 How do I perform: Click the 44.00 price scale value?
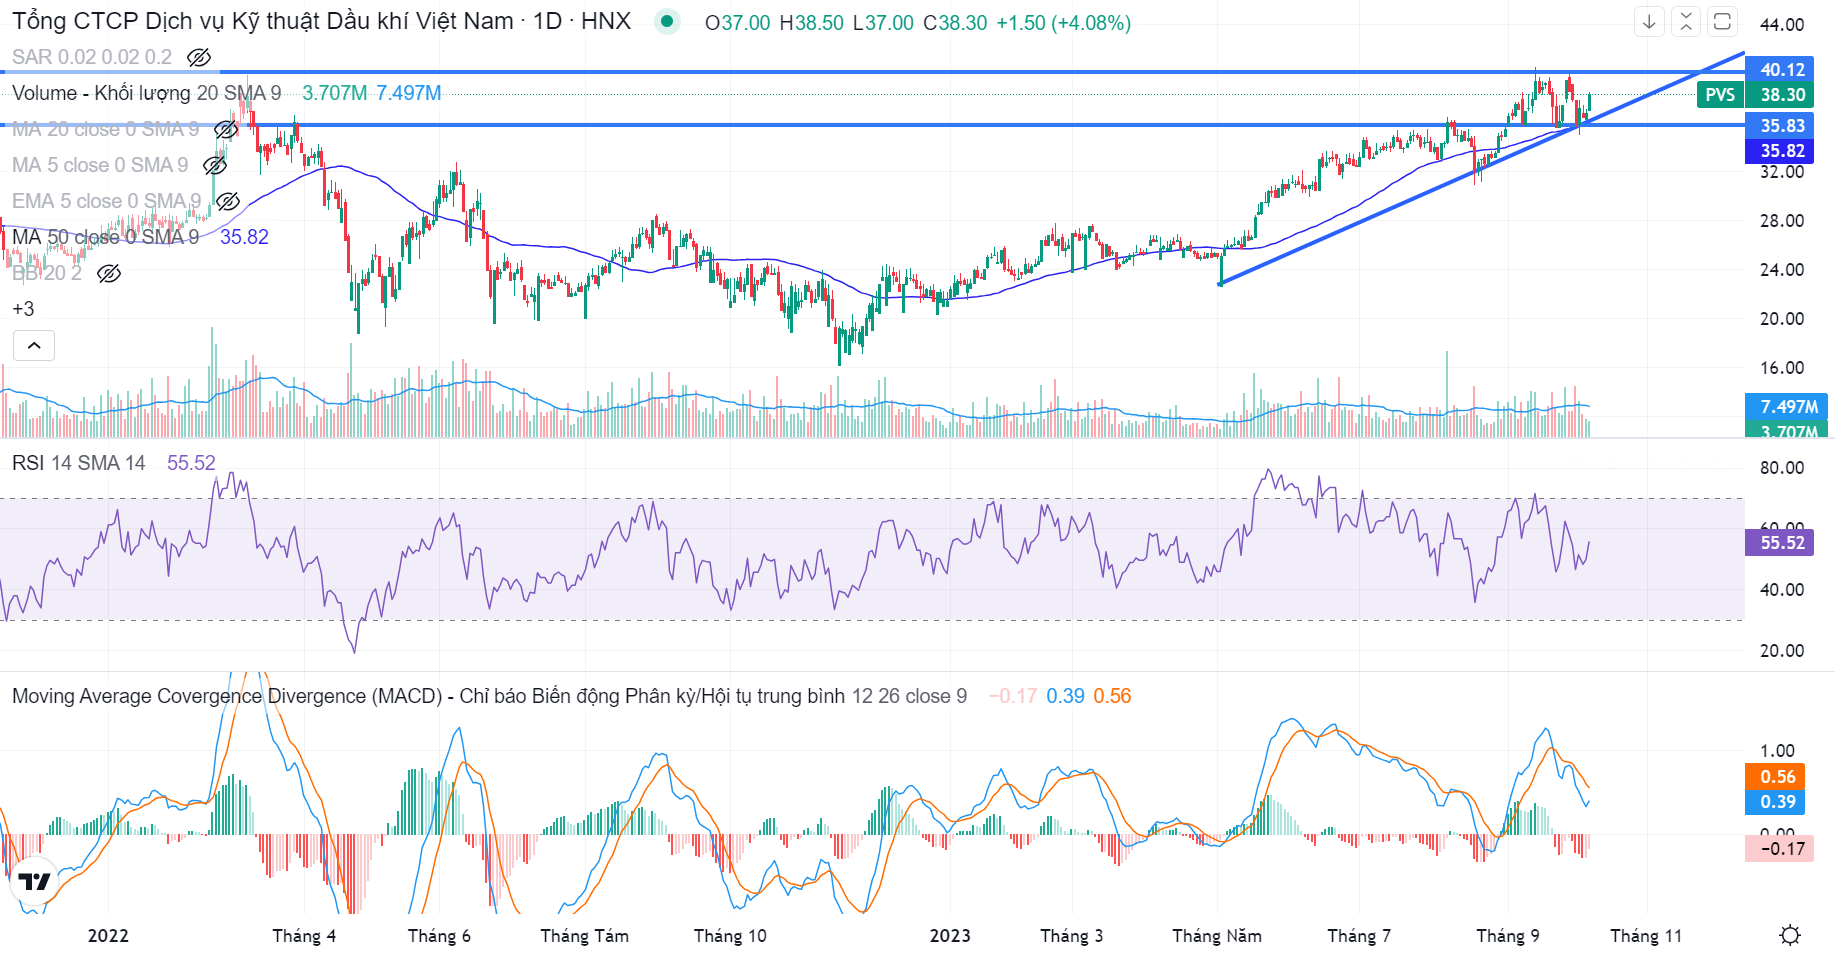tap(1782, 25)
